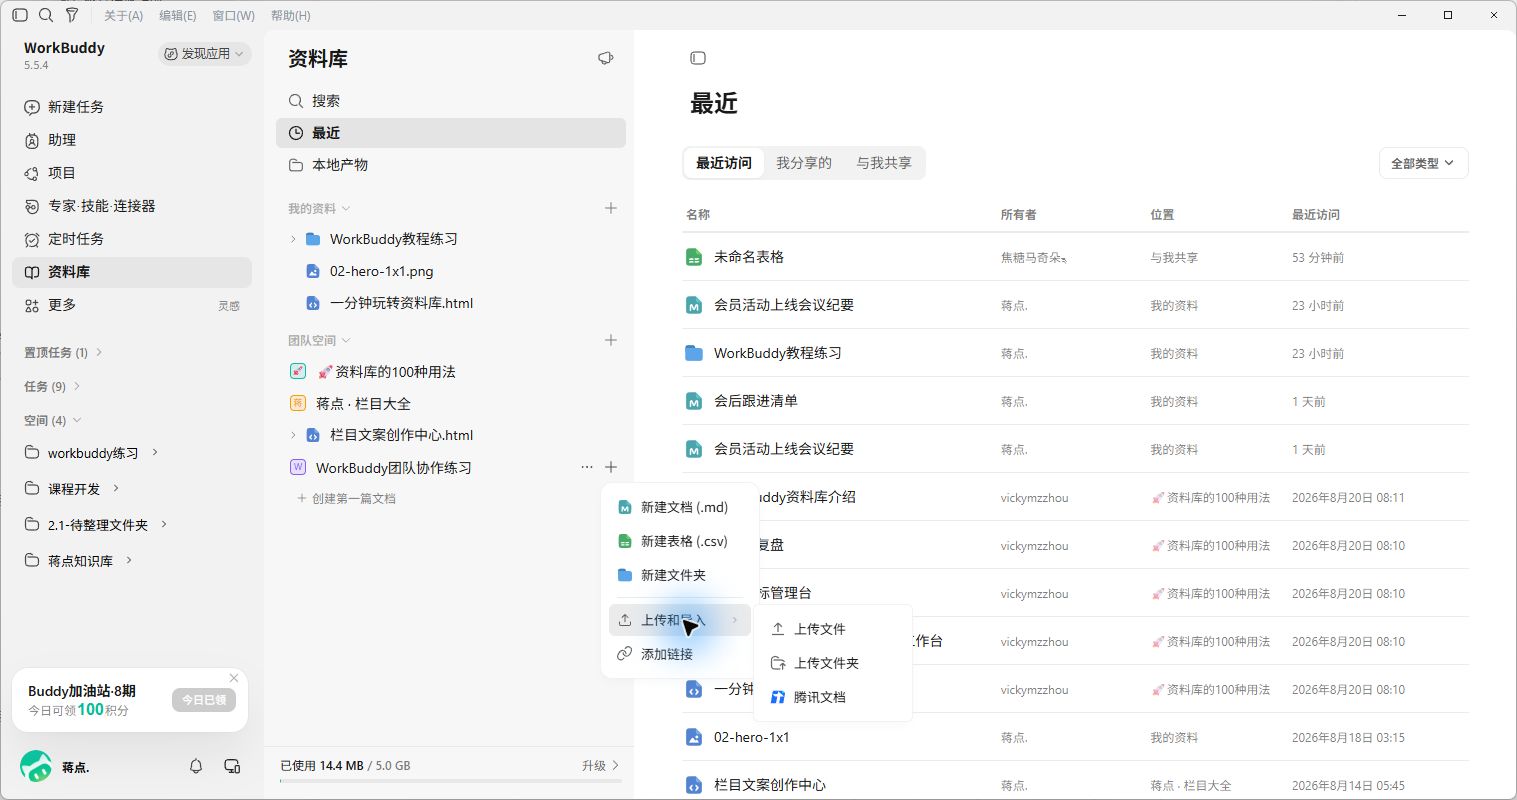The width and height of the screenshot is (1517, 800).
Task: Click the plus icon on WorkBuddy团队协作练习 row
Action: (611, 467)
